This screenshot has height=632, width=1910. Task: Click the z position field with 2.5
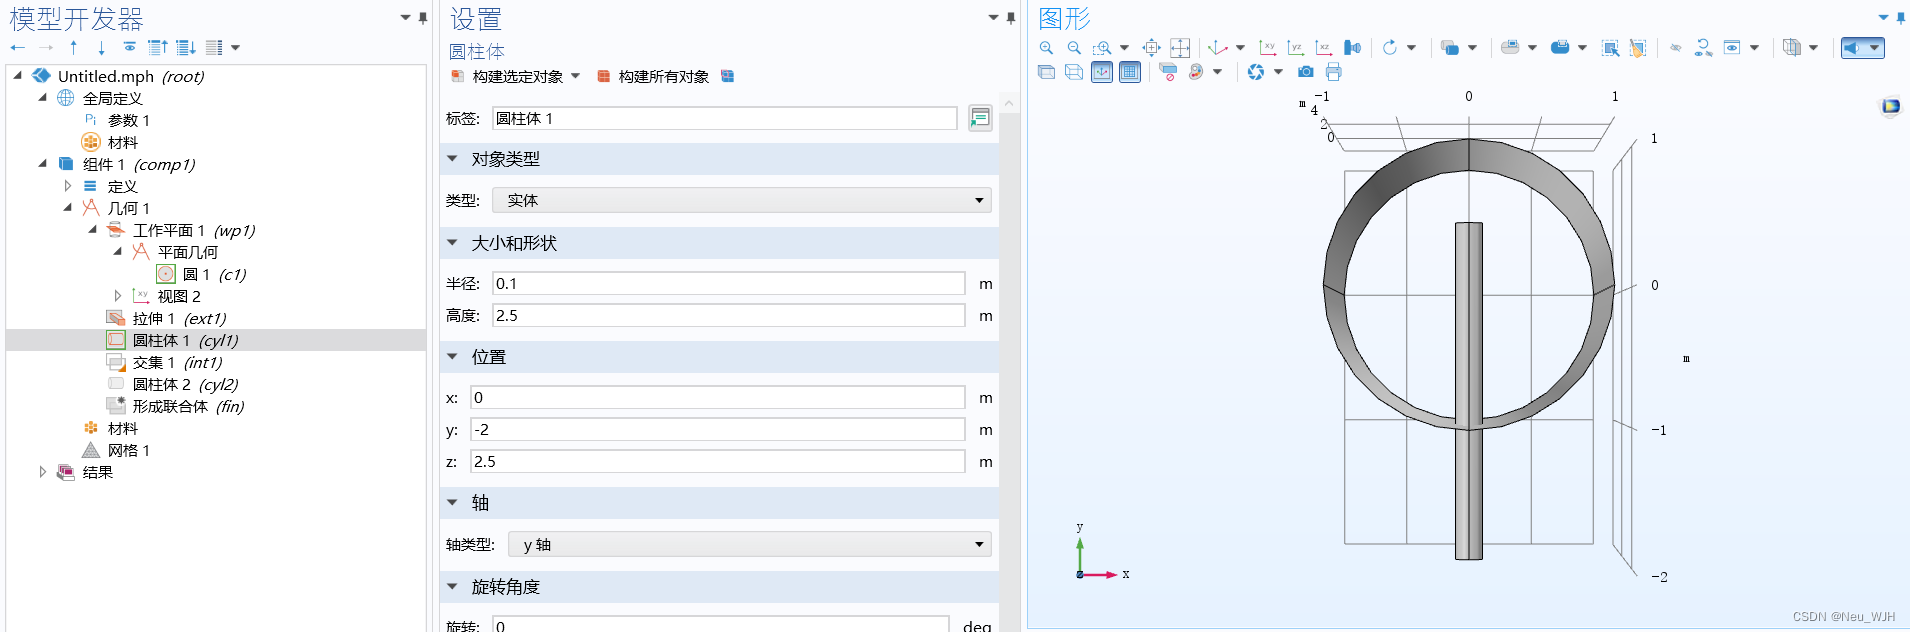(718, 462)
